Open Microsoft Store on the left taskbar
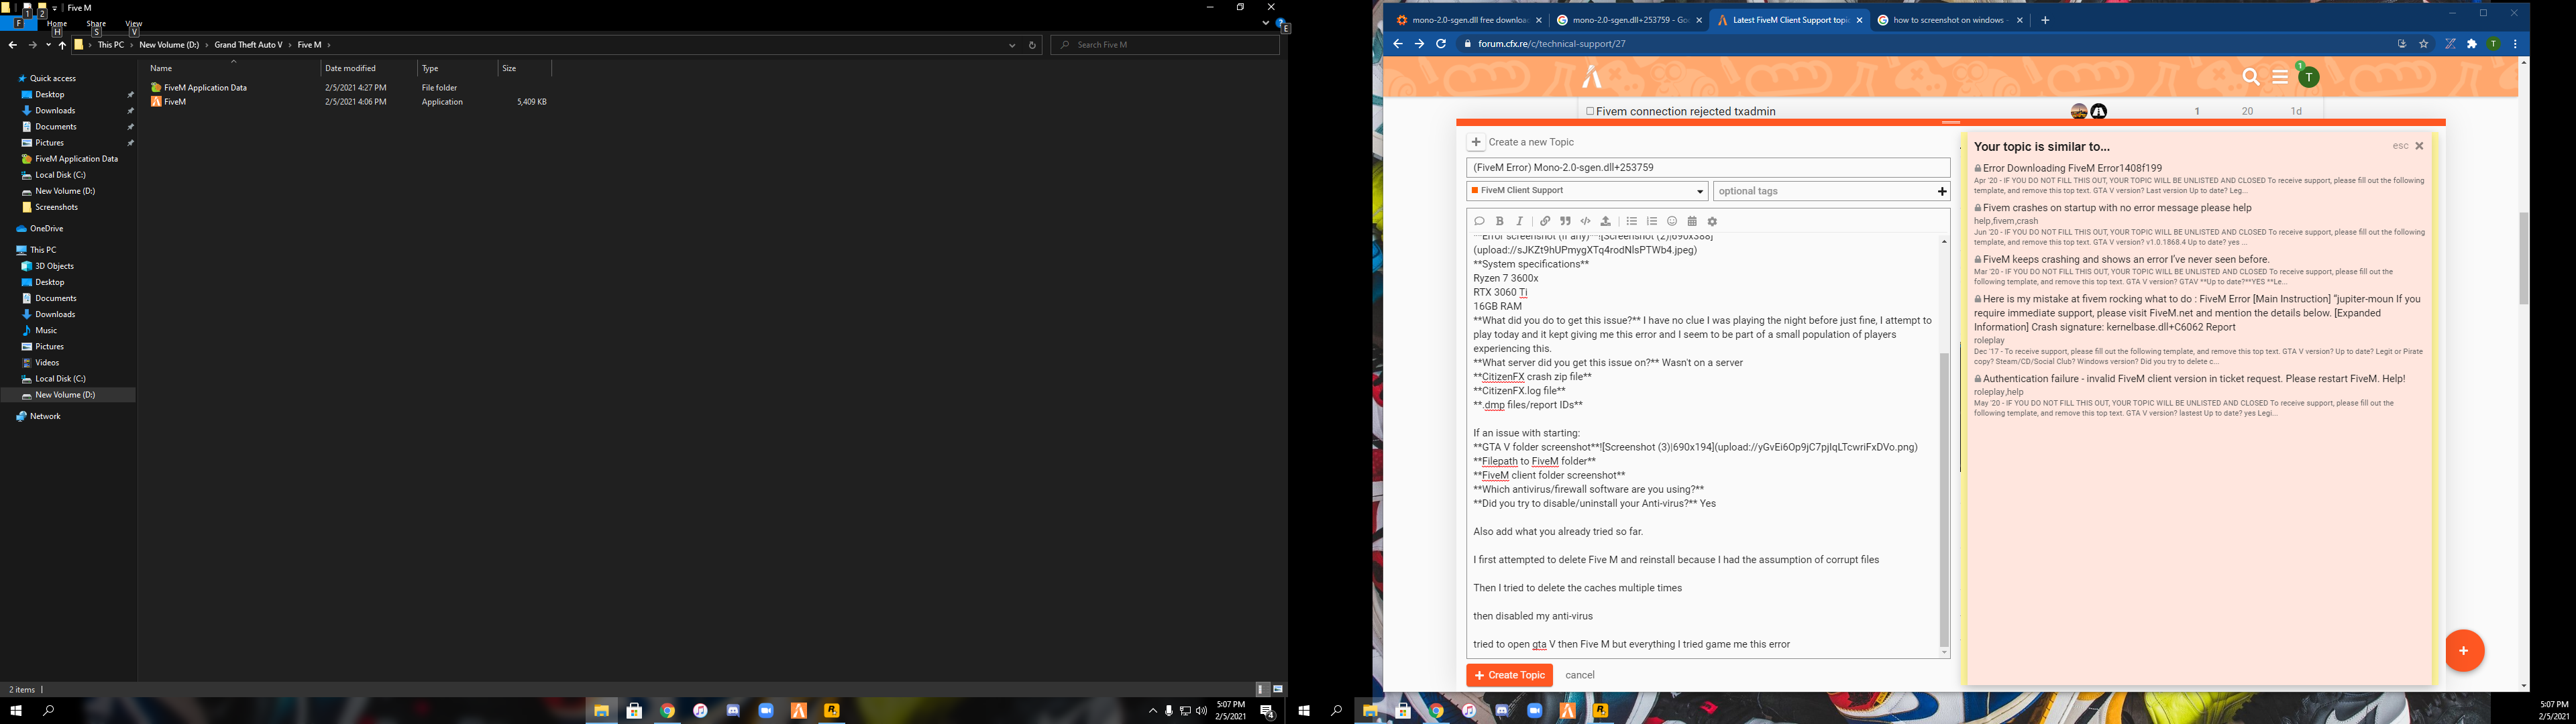Image resolution: width=2576 pixels, height=724 pixels. (634, 711)
